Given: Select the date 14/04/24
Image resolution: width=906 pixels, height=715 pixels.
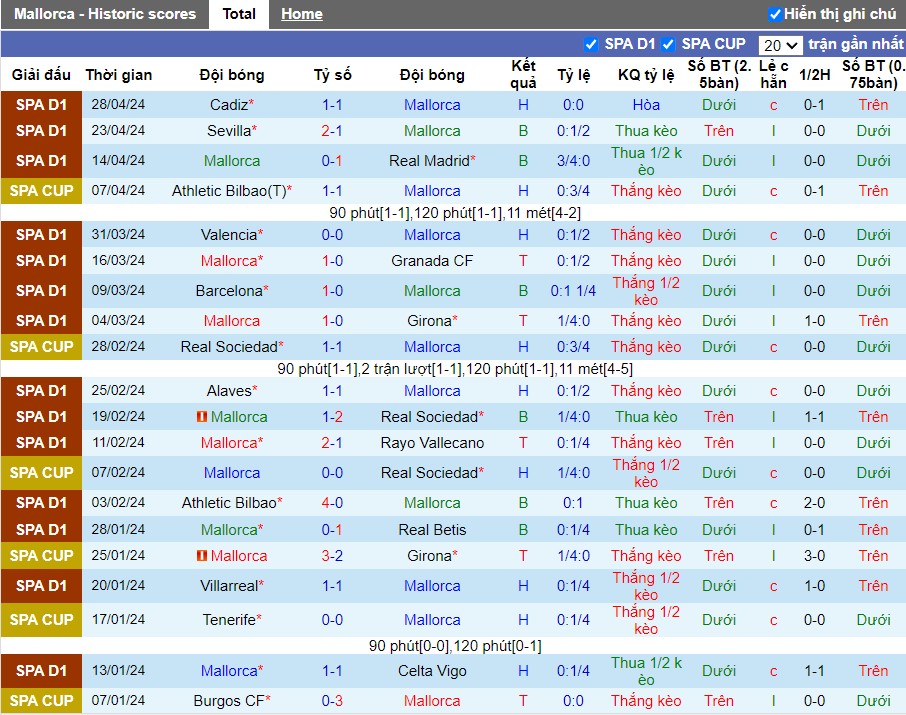Looking at the screenshot, I should 118,161.
